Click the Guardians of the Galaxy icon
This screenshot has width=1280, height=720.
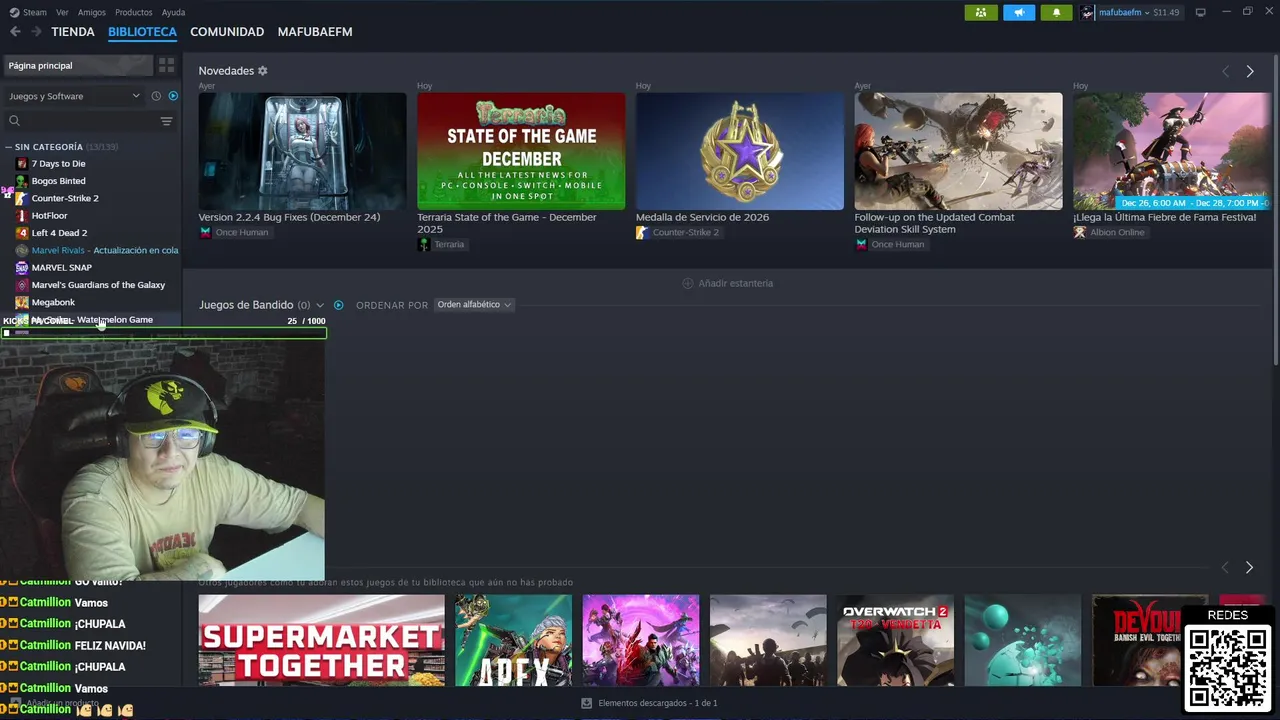tap(22, 285)
